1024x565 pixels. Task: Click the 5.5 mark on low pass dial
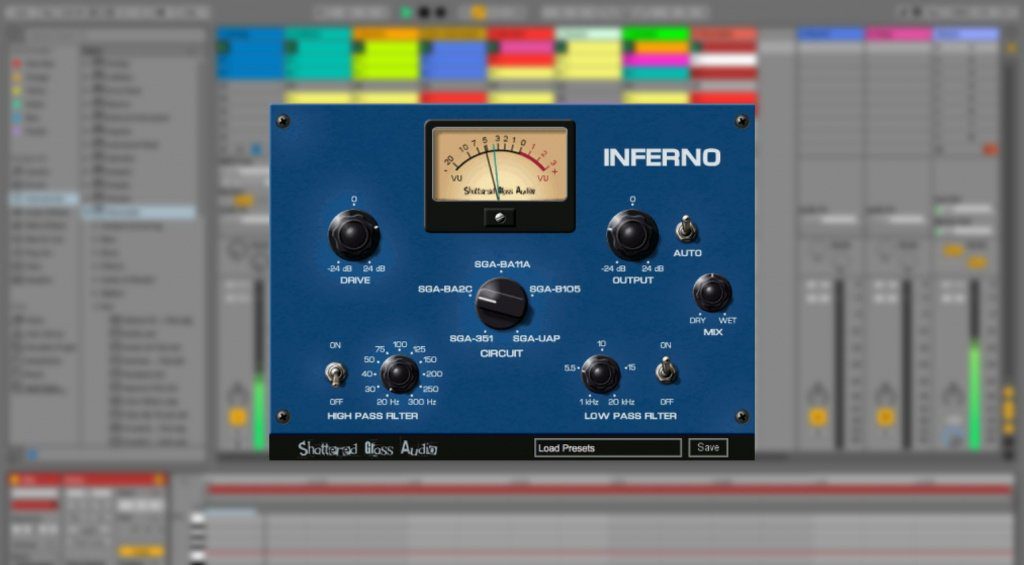[x=569, y=368]
